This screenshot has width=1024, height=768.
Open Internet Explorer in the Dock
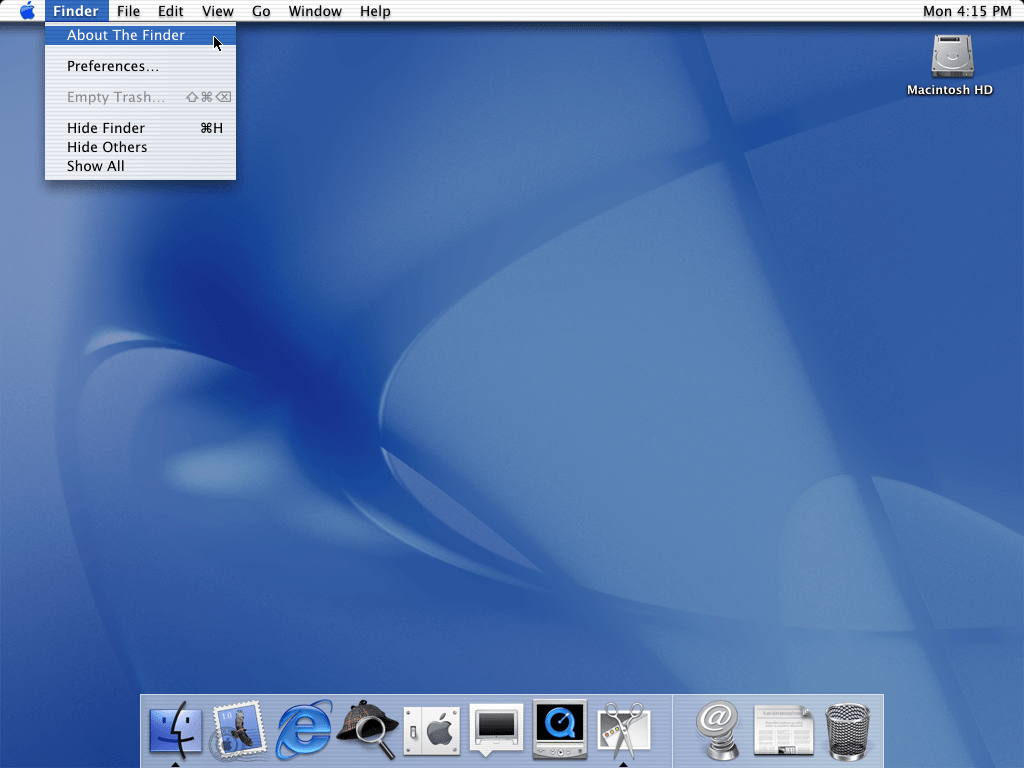304,730
